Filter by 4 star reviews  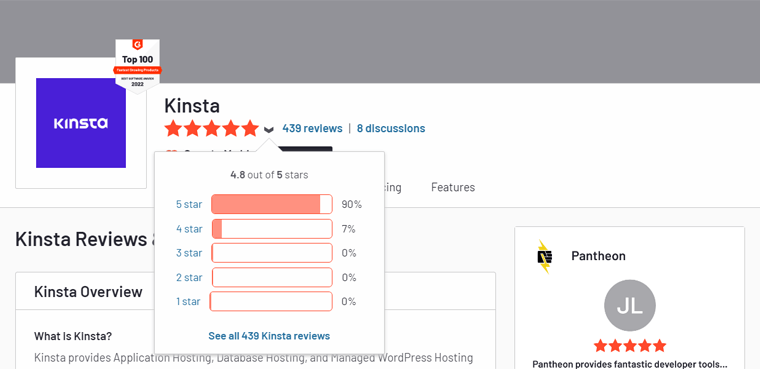189,229
